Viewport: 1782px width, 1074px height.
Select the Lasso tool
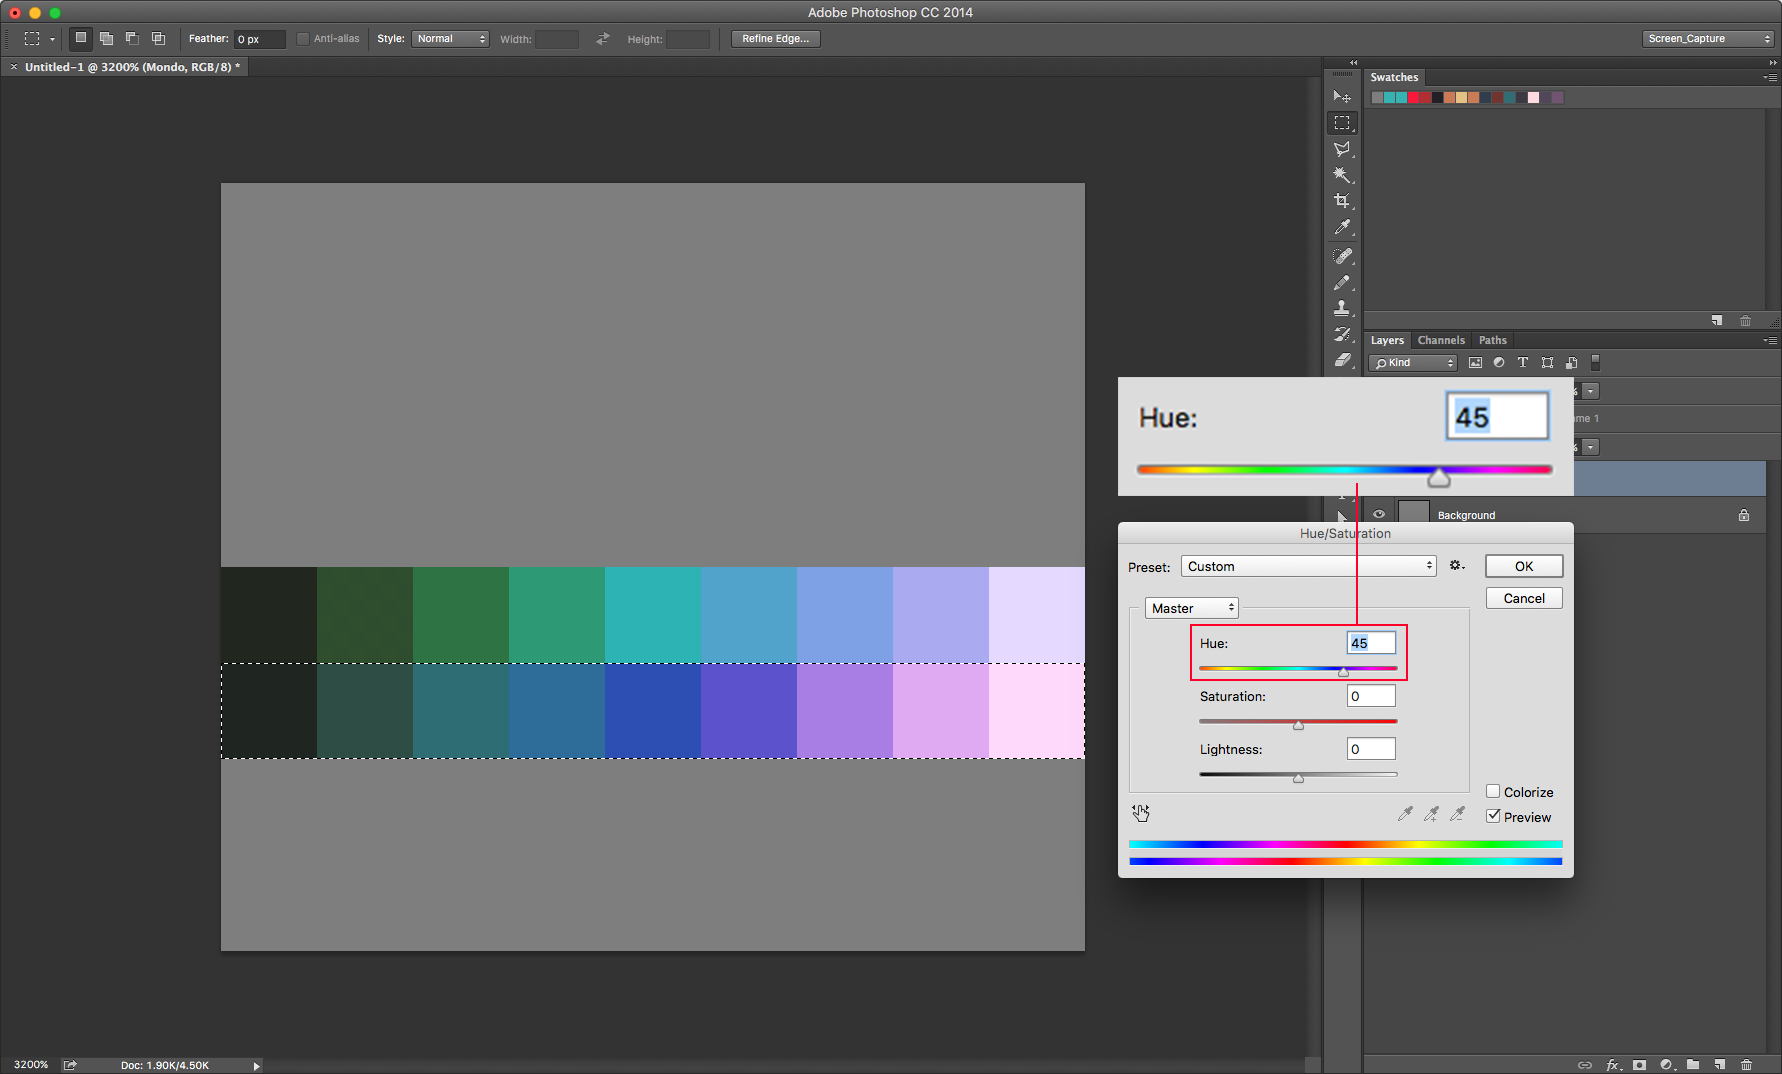coord(1343,146)
